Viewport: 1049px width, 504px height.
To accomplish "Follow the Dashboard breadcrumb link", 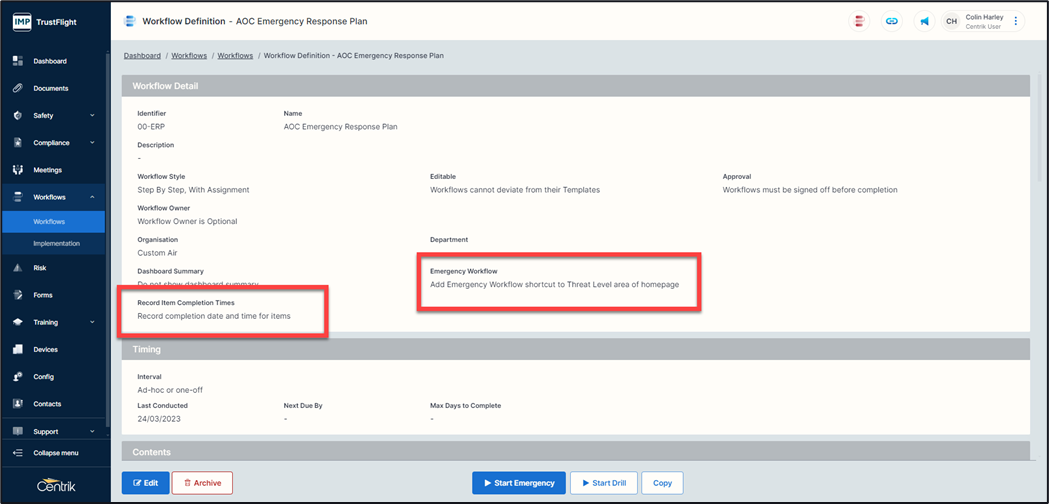I will click(x=142, y=56).
